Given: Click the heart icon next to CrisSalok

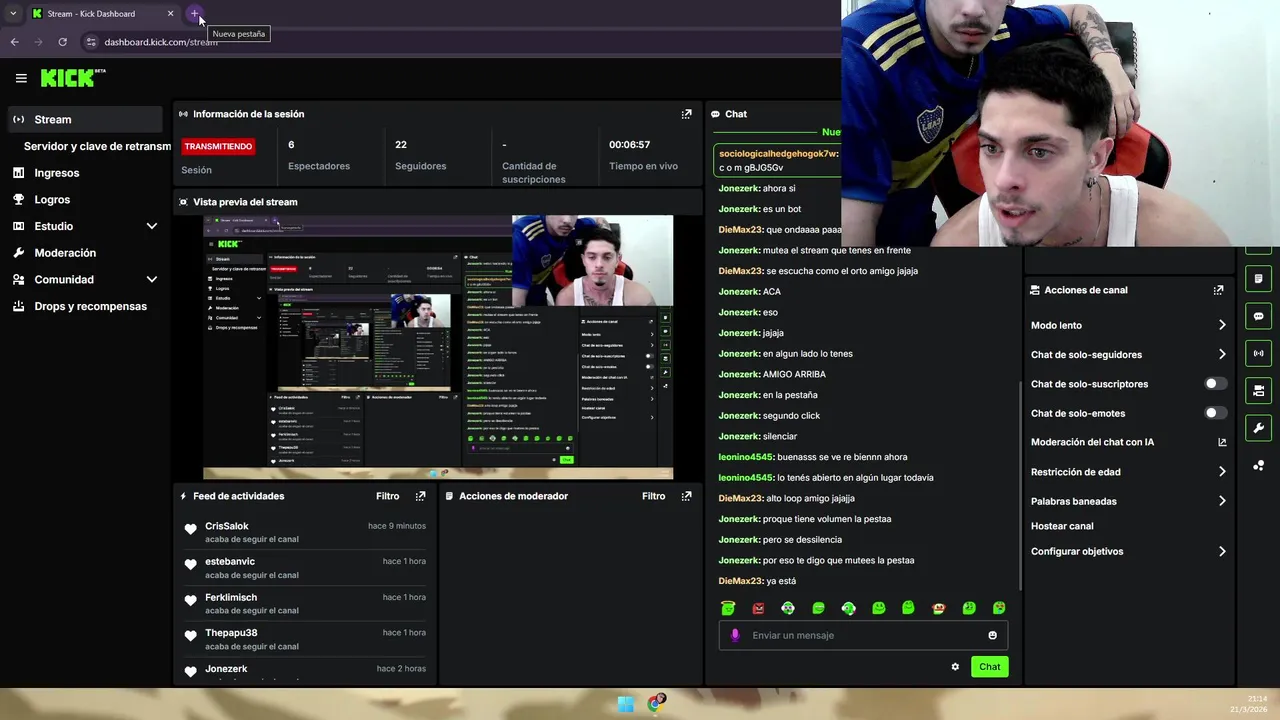Looking at the screenshot, I should [x=190, y=529].
